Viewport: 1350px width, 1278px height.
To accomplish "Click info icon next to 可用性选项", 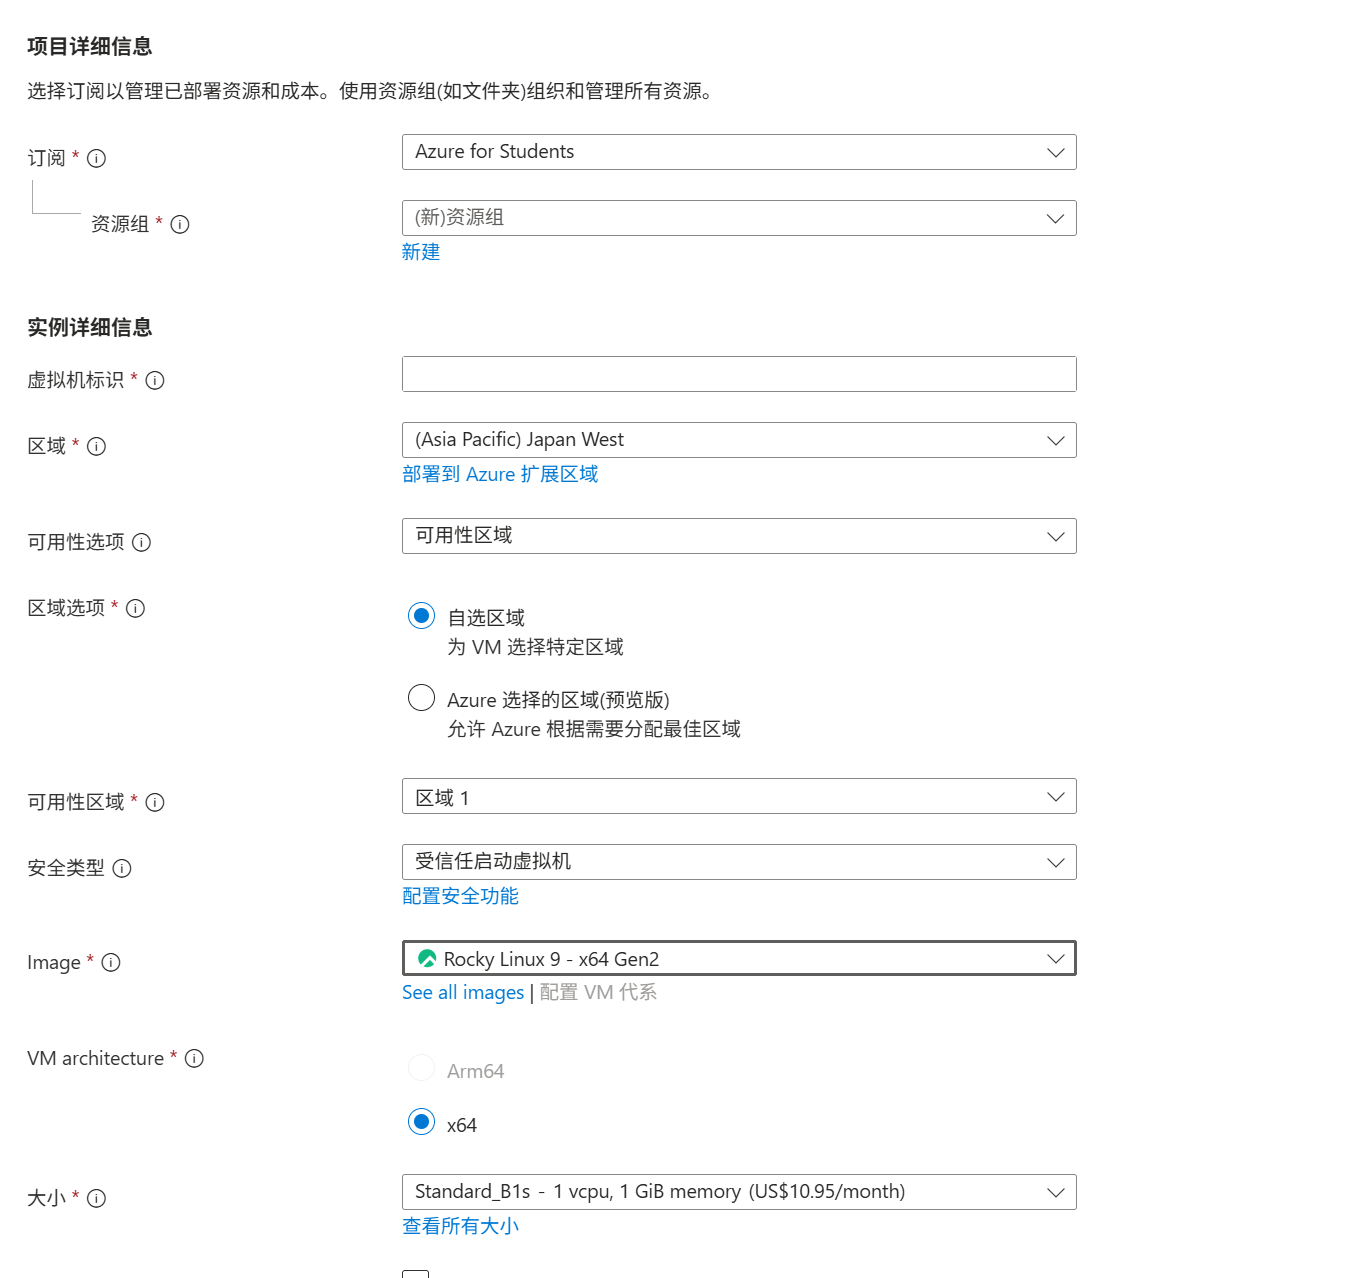I will tap(142, 542).
